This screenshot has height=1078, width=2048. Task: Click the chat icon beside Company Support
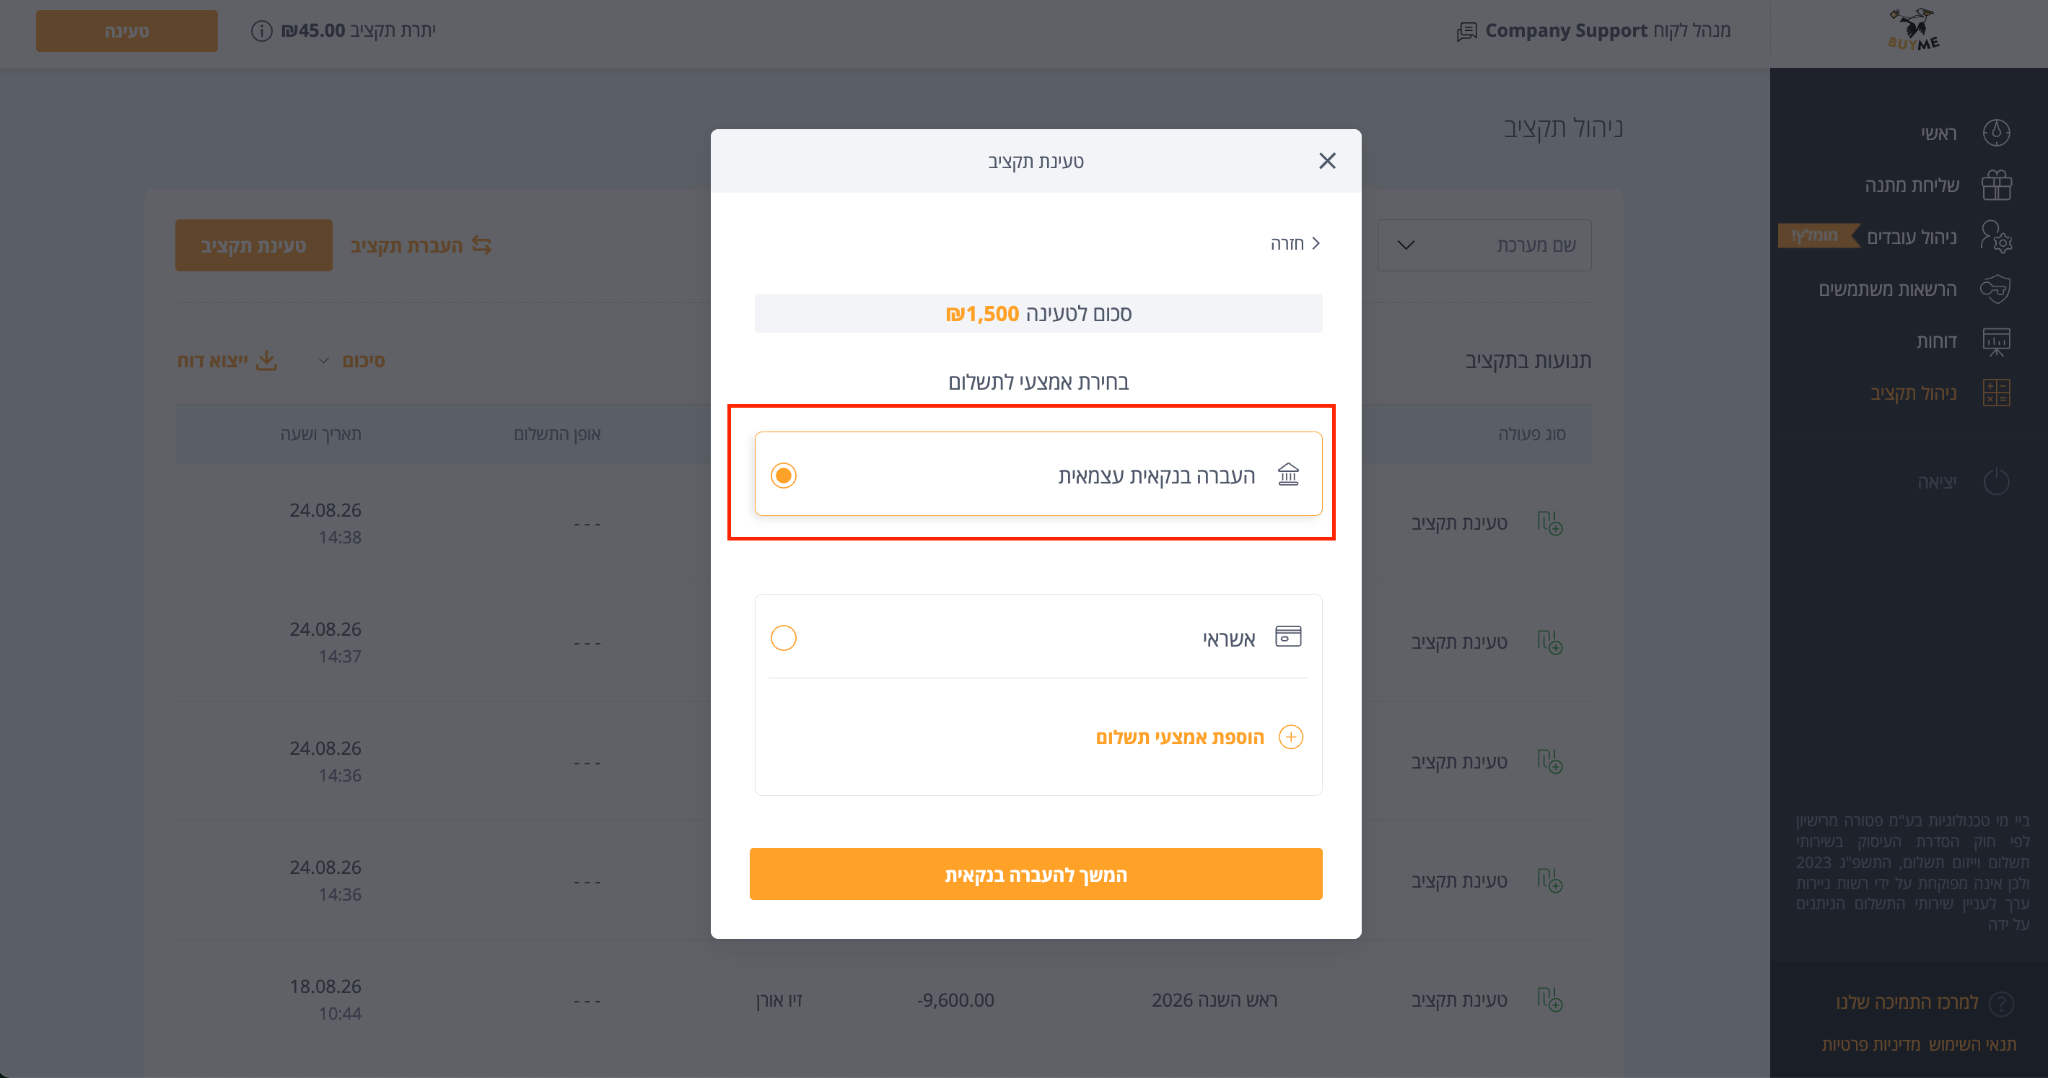(1467, 31)
